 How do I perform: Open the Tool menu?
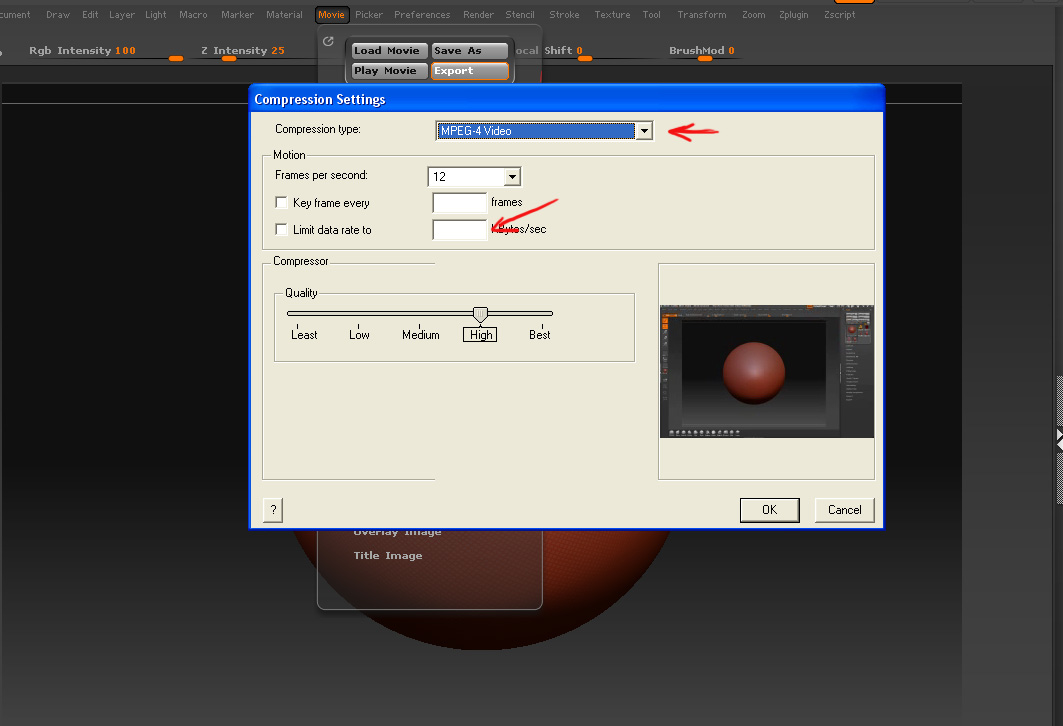(651, 14)
